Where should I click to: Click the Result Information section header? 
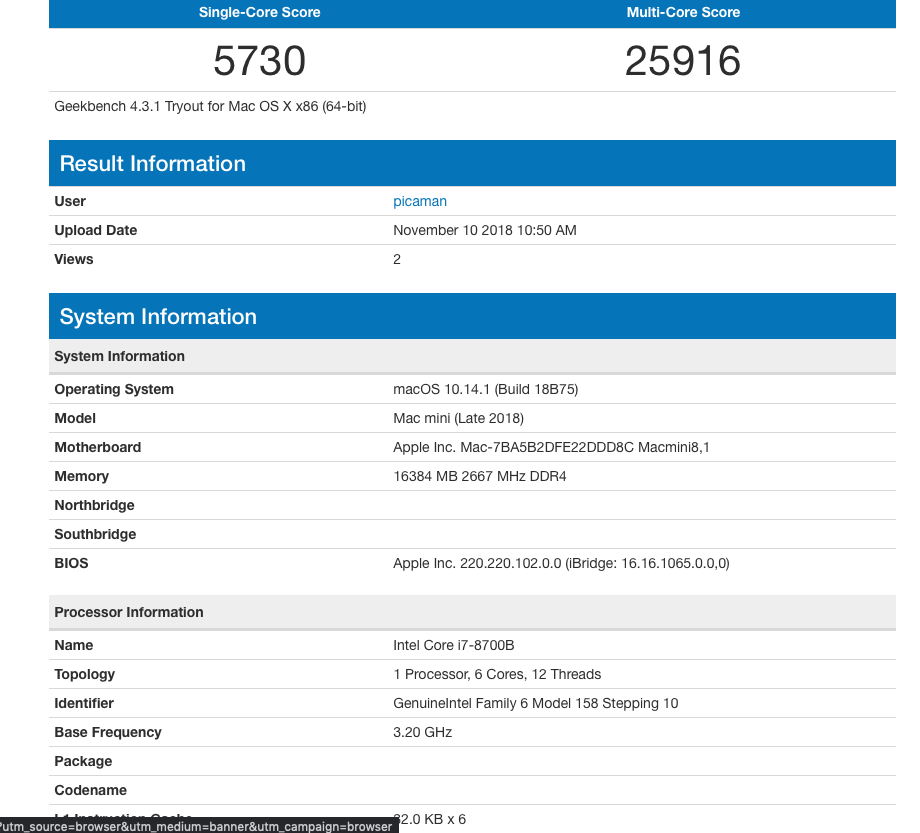[152, 163]
